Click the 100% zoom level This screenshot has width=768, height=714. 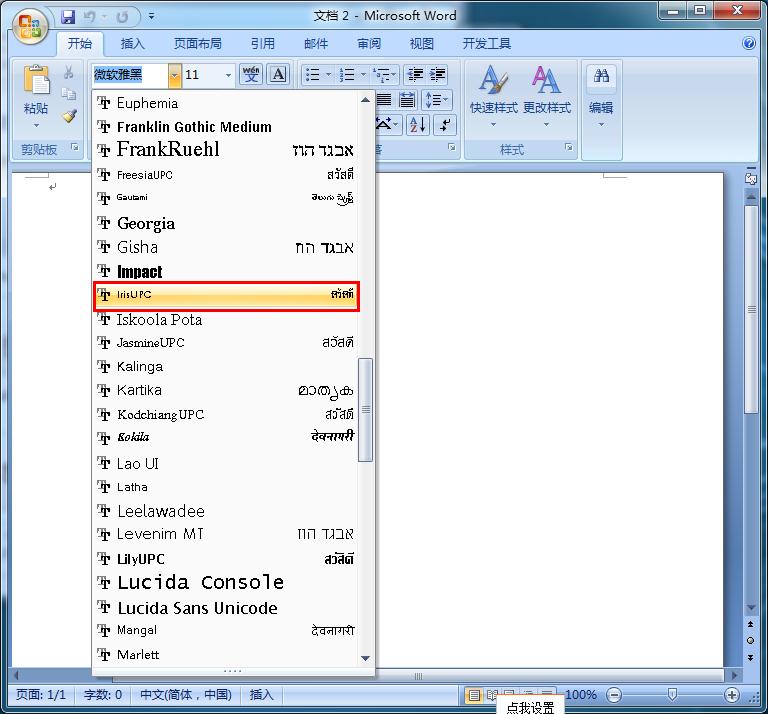click(581, 694)
